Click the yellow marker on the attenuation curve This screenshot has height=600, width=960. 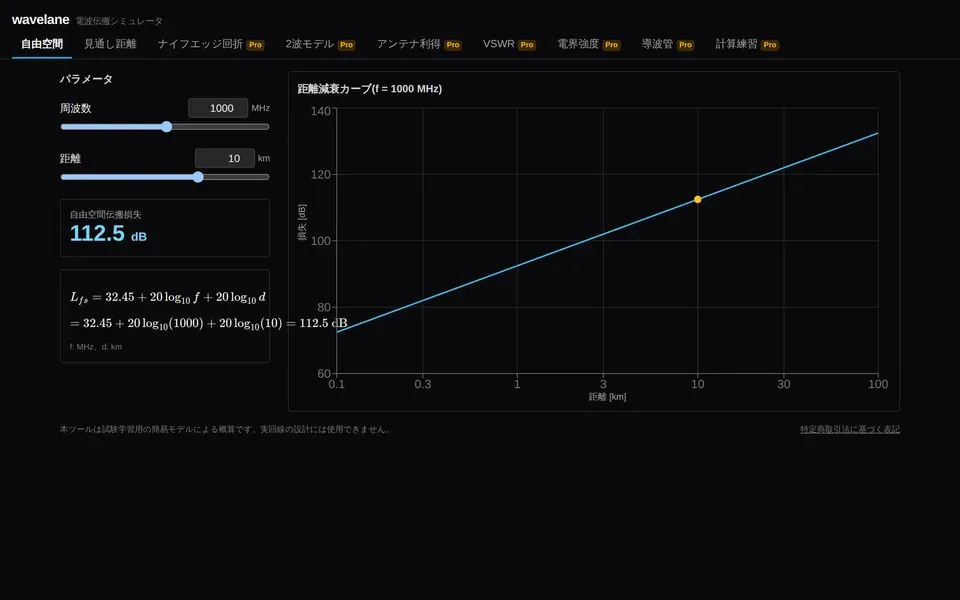pyautogui.click(x=697, y=200)
